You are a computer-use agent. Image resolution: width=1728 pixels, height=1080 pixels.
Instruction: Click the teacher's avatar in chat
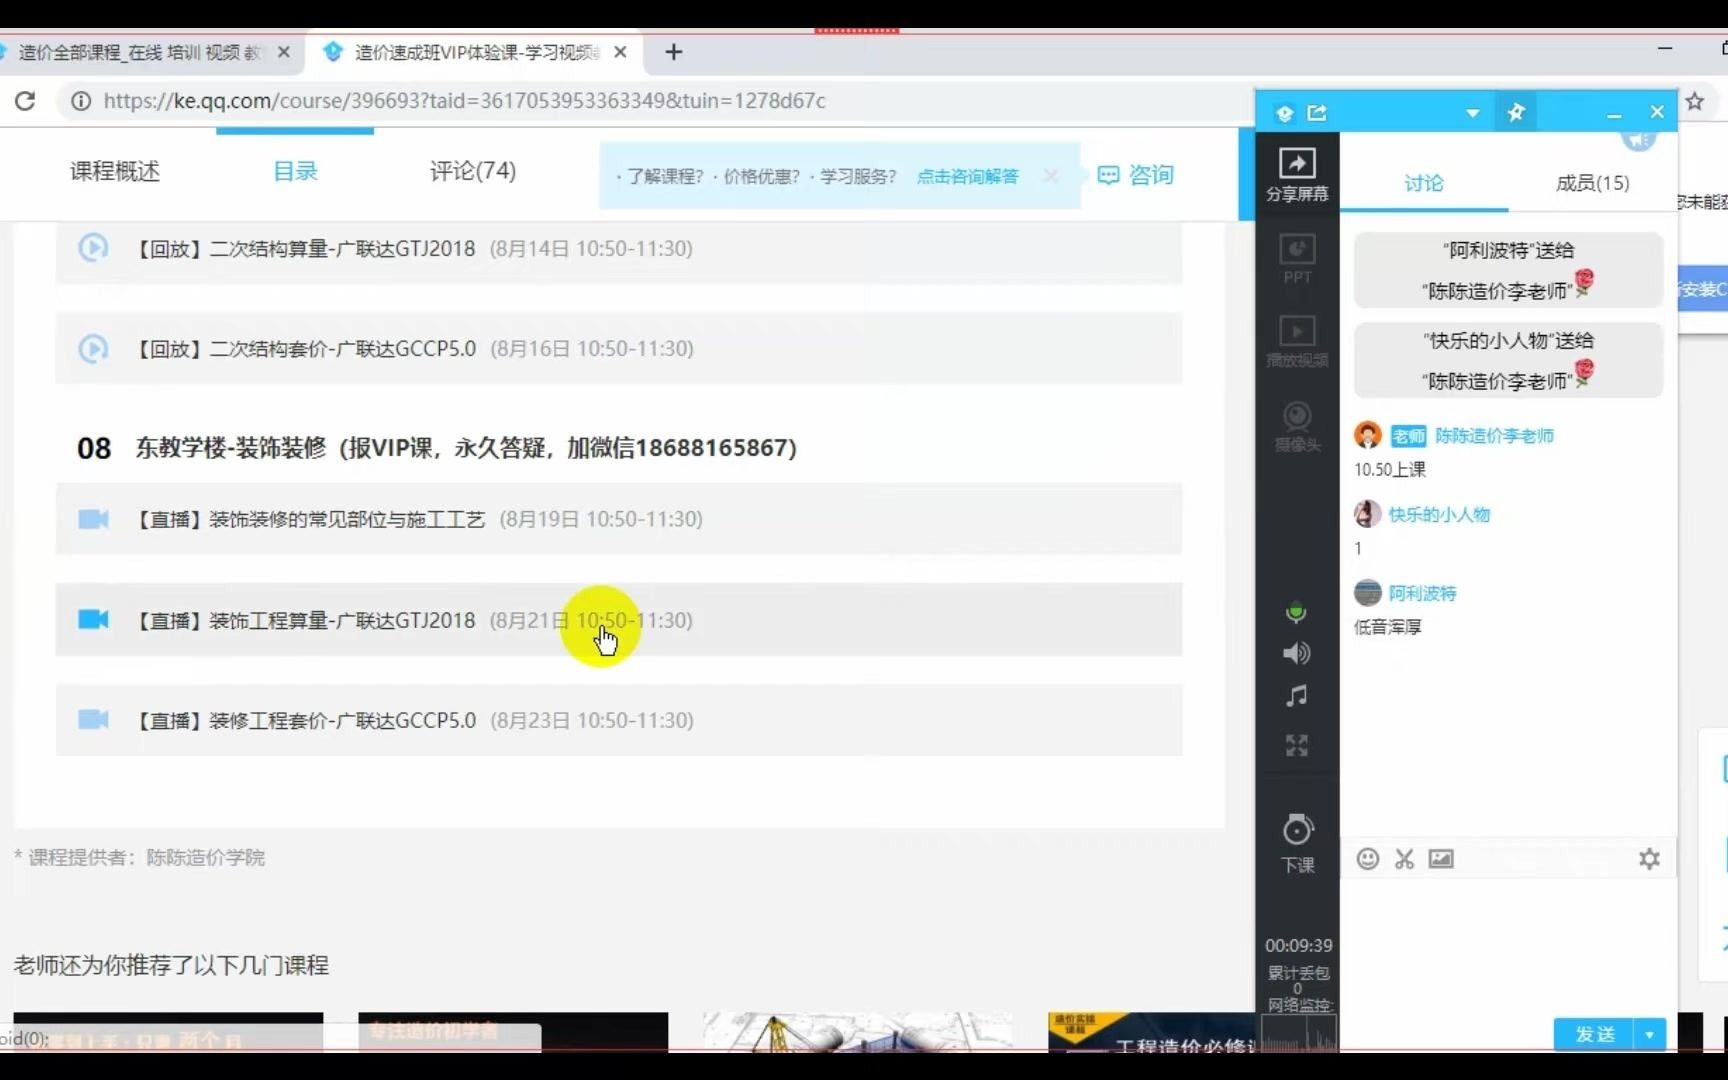1367,435
